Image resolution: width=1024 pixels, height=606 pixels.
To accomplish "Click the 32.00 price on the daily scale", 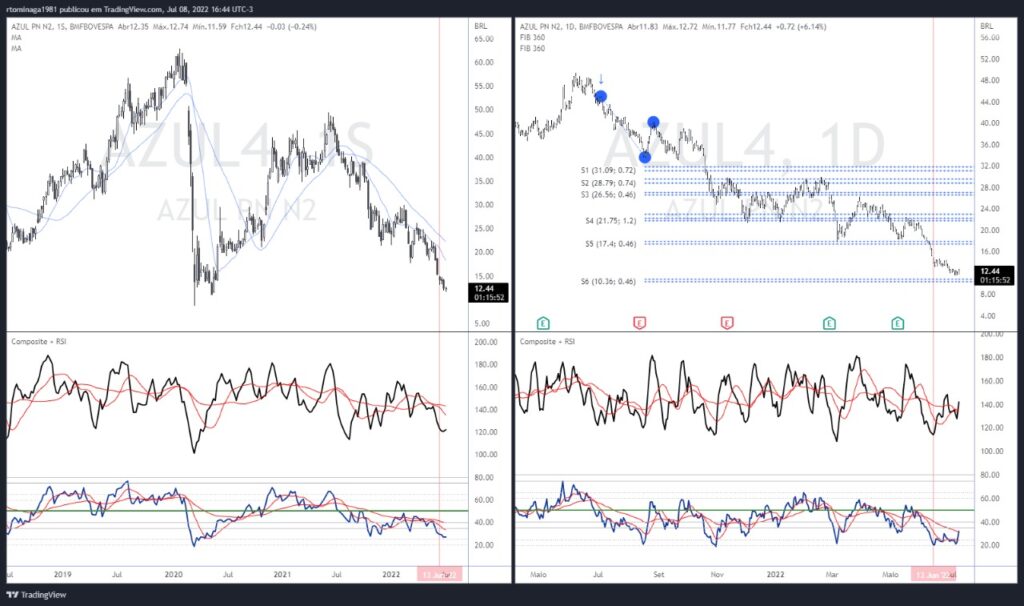I will click(990, 166).
